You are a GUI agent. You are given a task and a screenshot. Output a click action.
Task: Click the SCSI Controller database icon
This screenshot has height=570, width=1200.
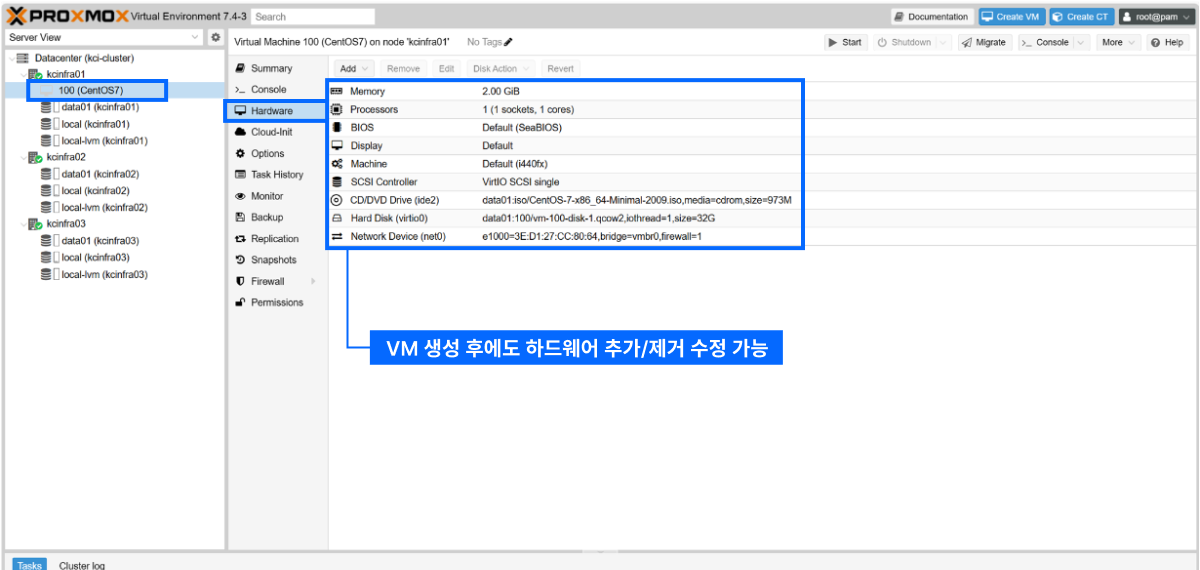point(337,182)
